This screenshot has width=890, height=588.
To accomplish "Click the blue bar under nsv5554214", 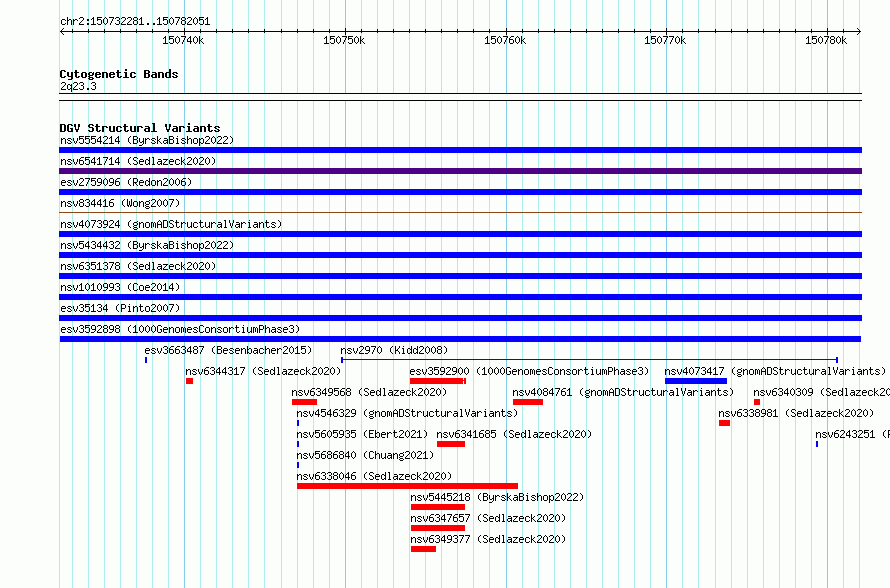I will coord(460,150).
